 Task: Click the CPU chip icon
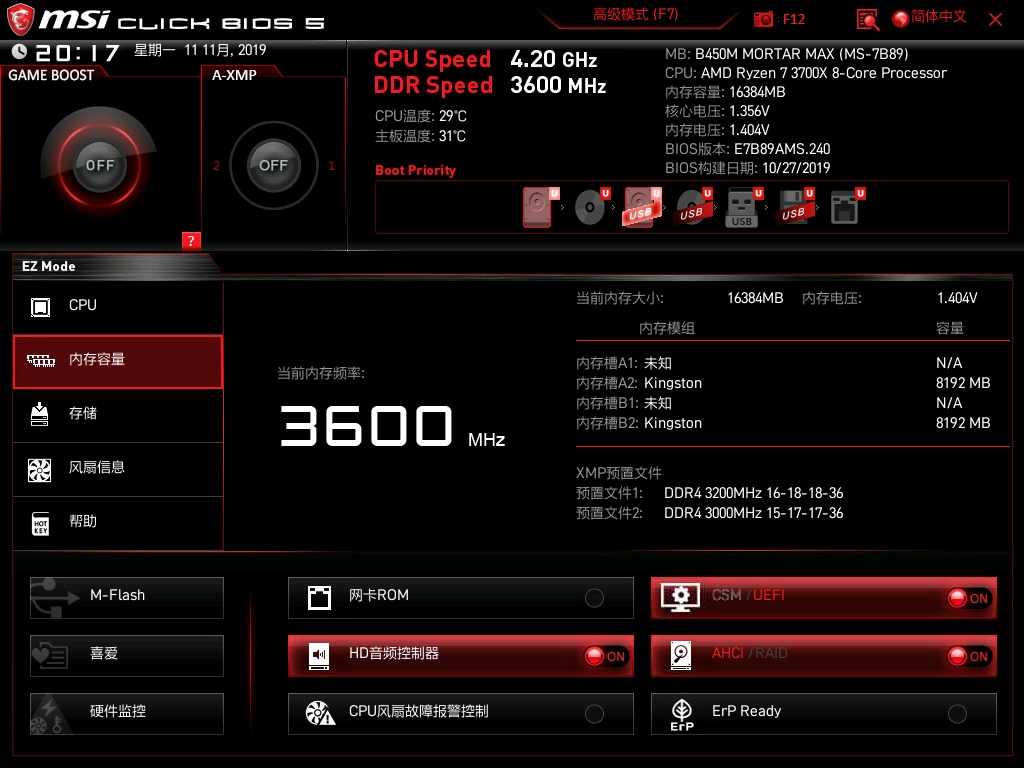pyautogui.click(x=40, y=306)
